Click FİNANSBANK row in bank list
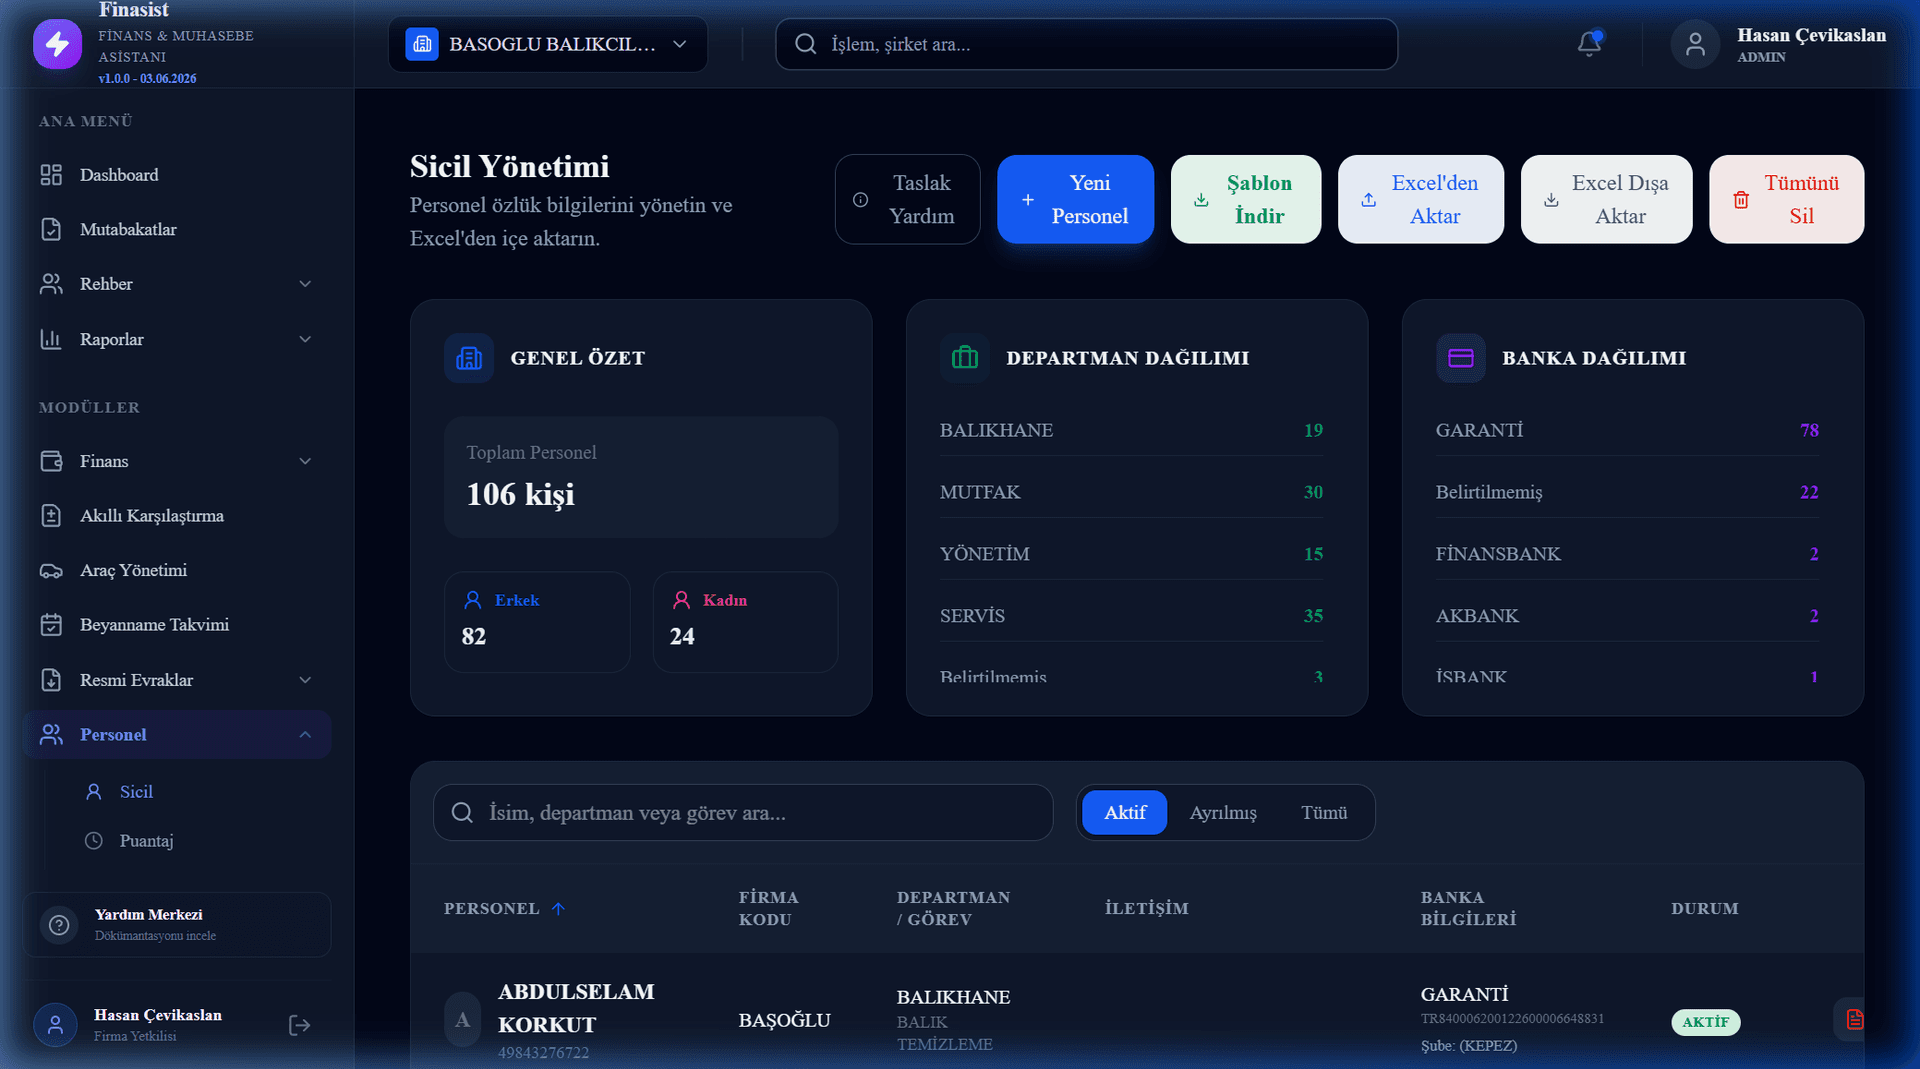The height and width of the screenshot is (1069, 1920). click(1627, 554)
